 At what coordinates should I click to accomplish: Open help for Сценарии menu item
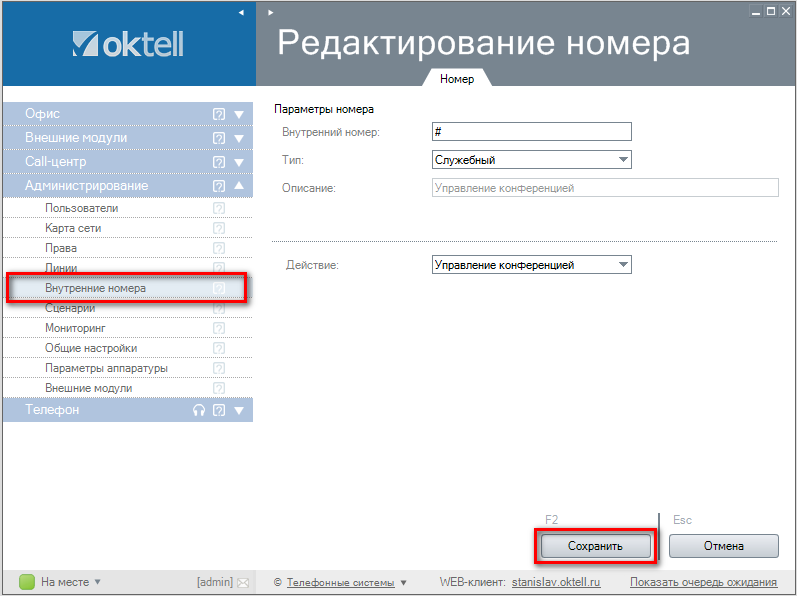[x=219, y=308]
